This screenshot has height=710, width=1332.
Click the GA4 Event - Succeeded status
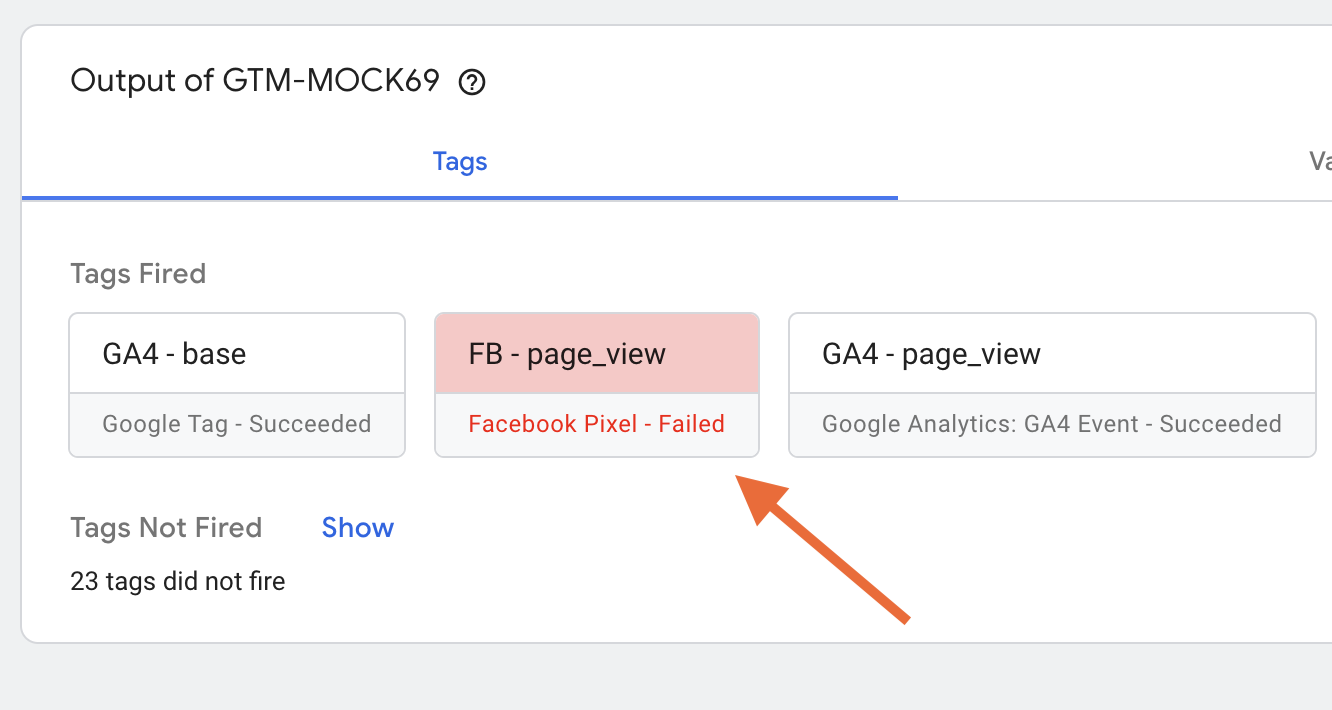pos(1052,424)
